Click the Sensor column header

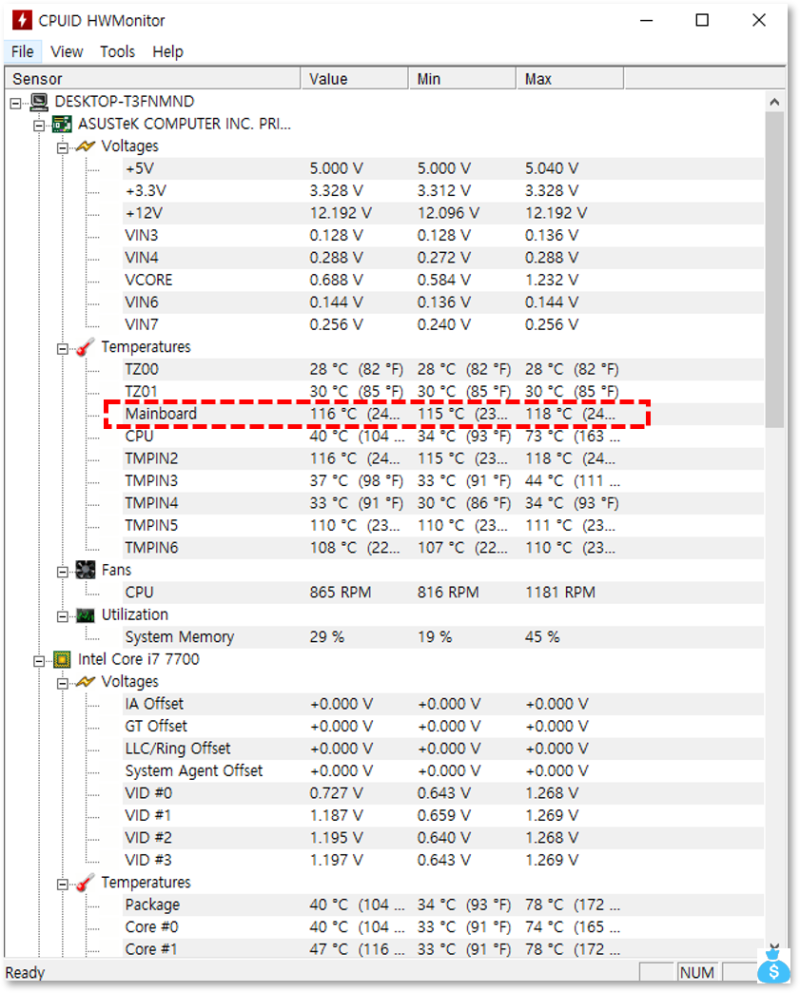pos(153,79)
